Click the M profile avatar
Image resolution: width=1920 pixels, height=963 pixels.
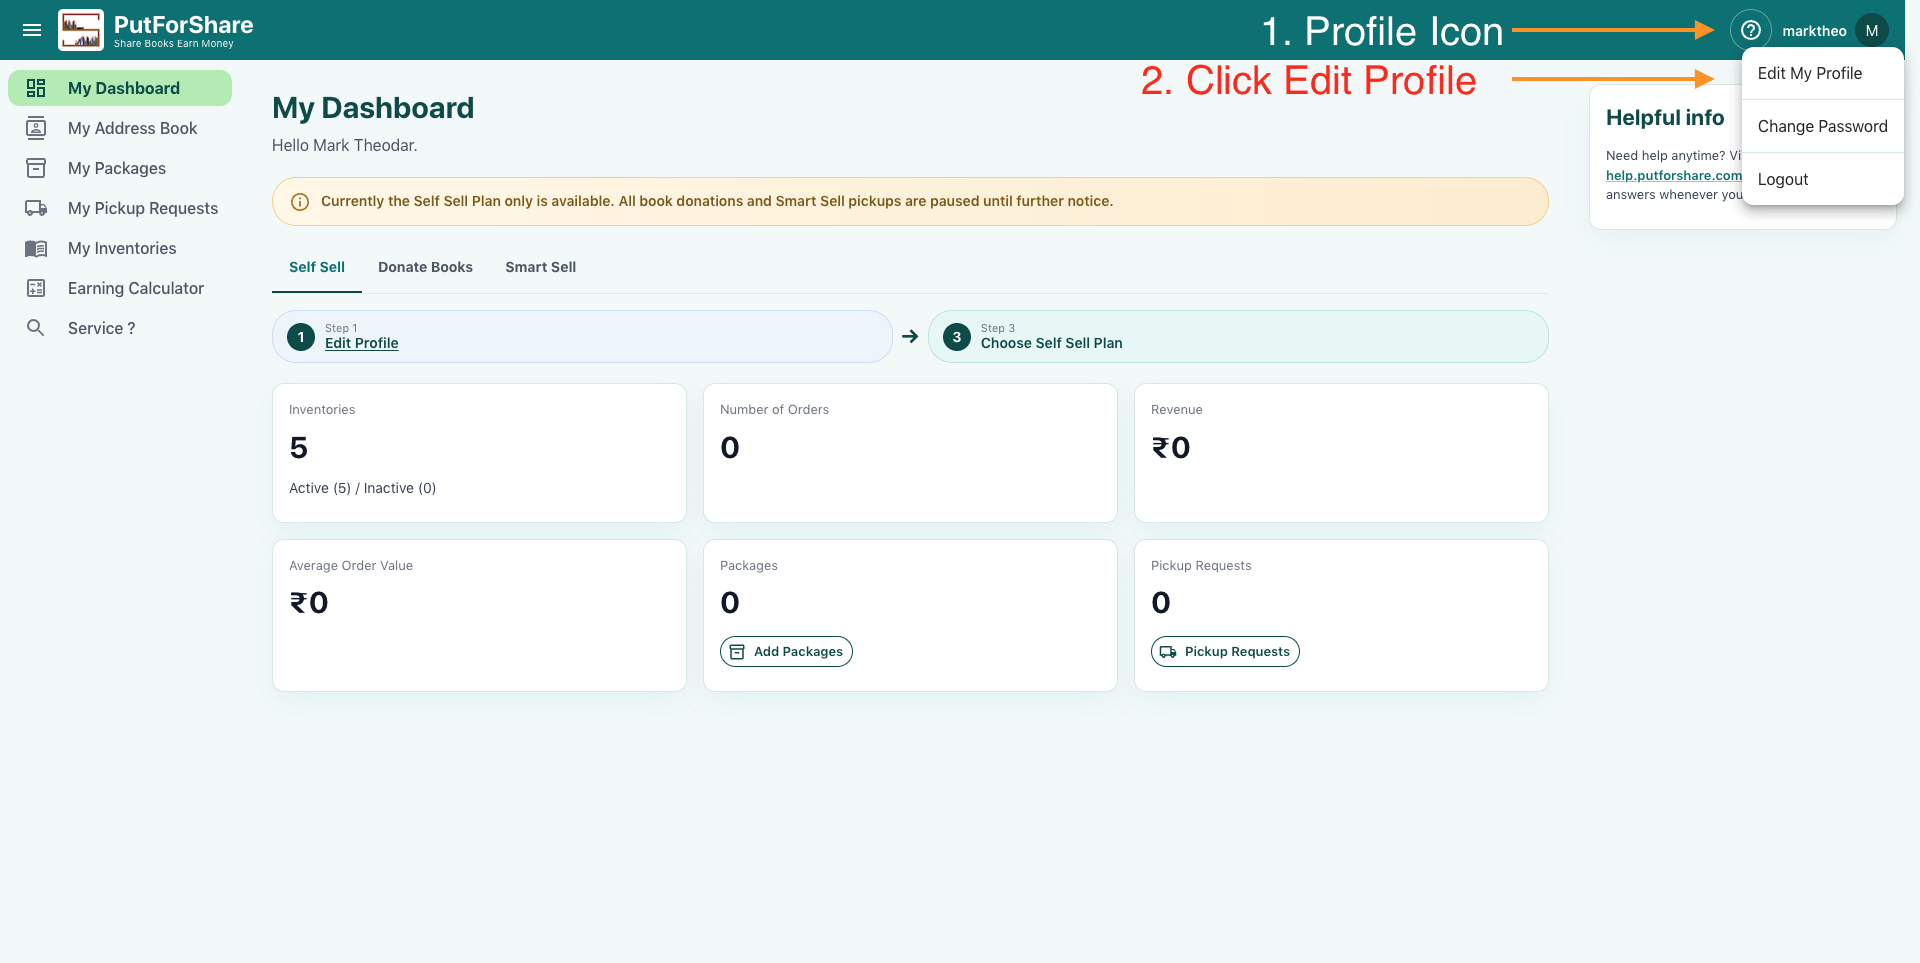(x=1872, y=30)
